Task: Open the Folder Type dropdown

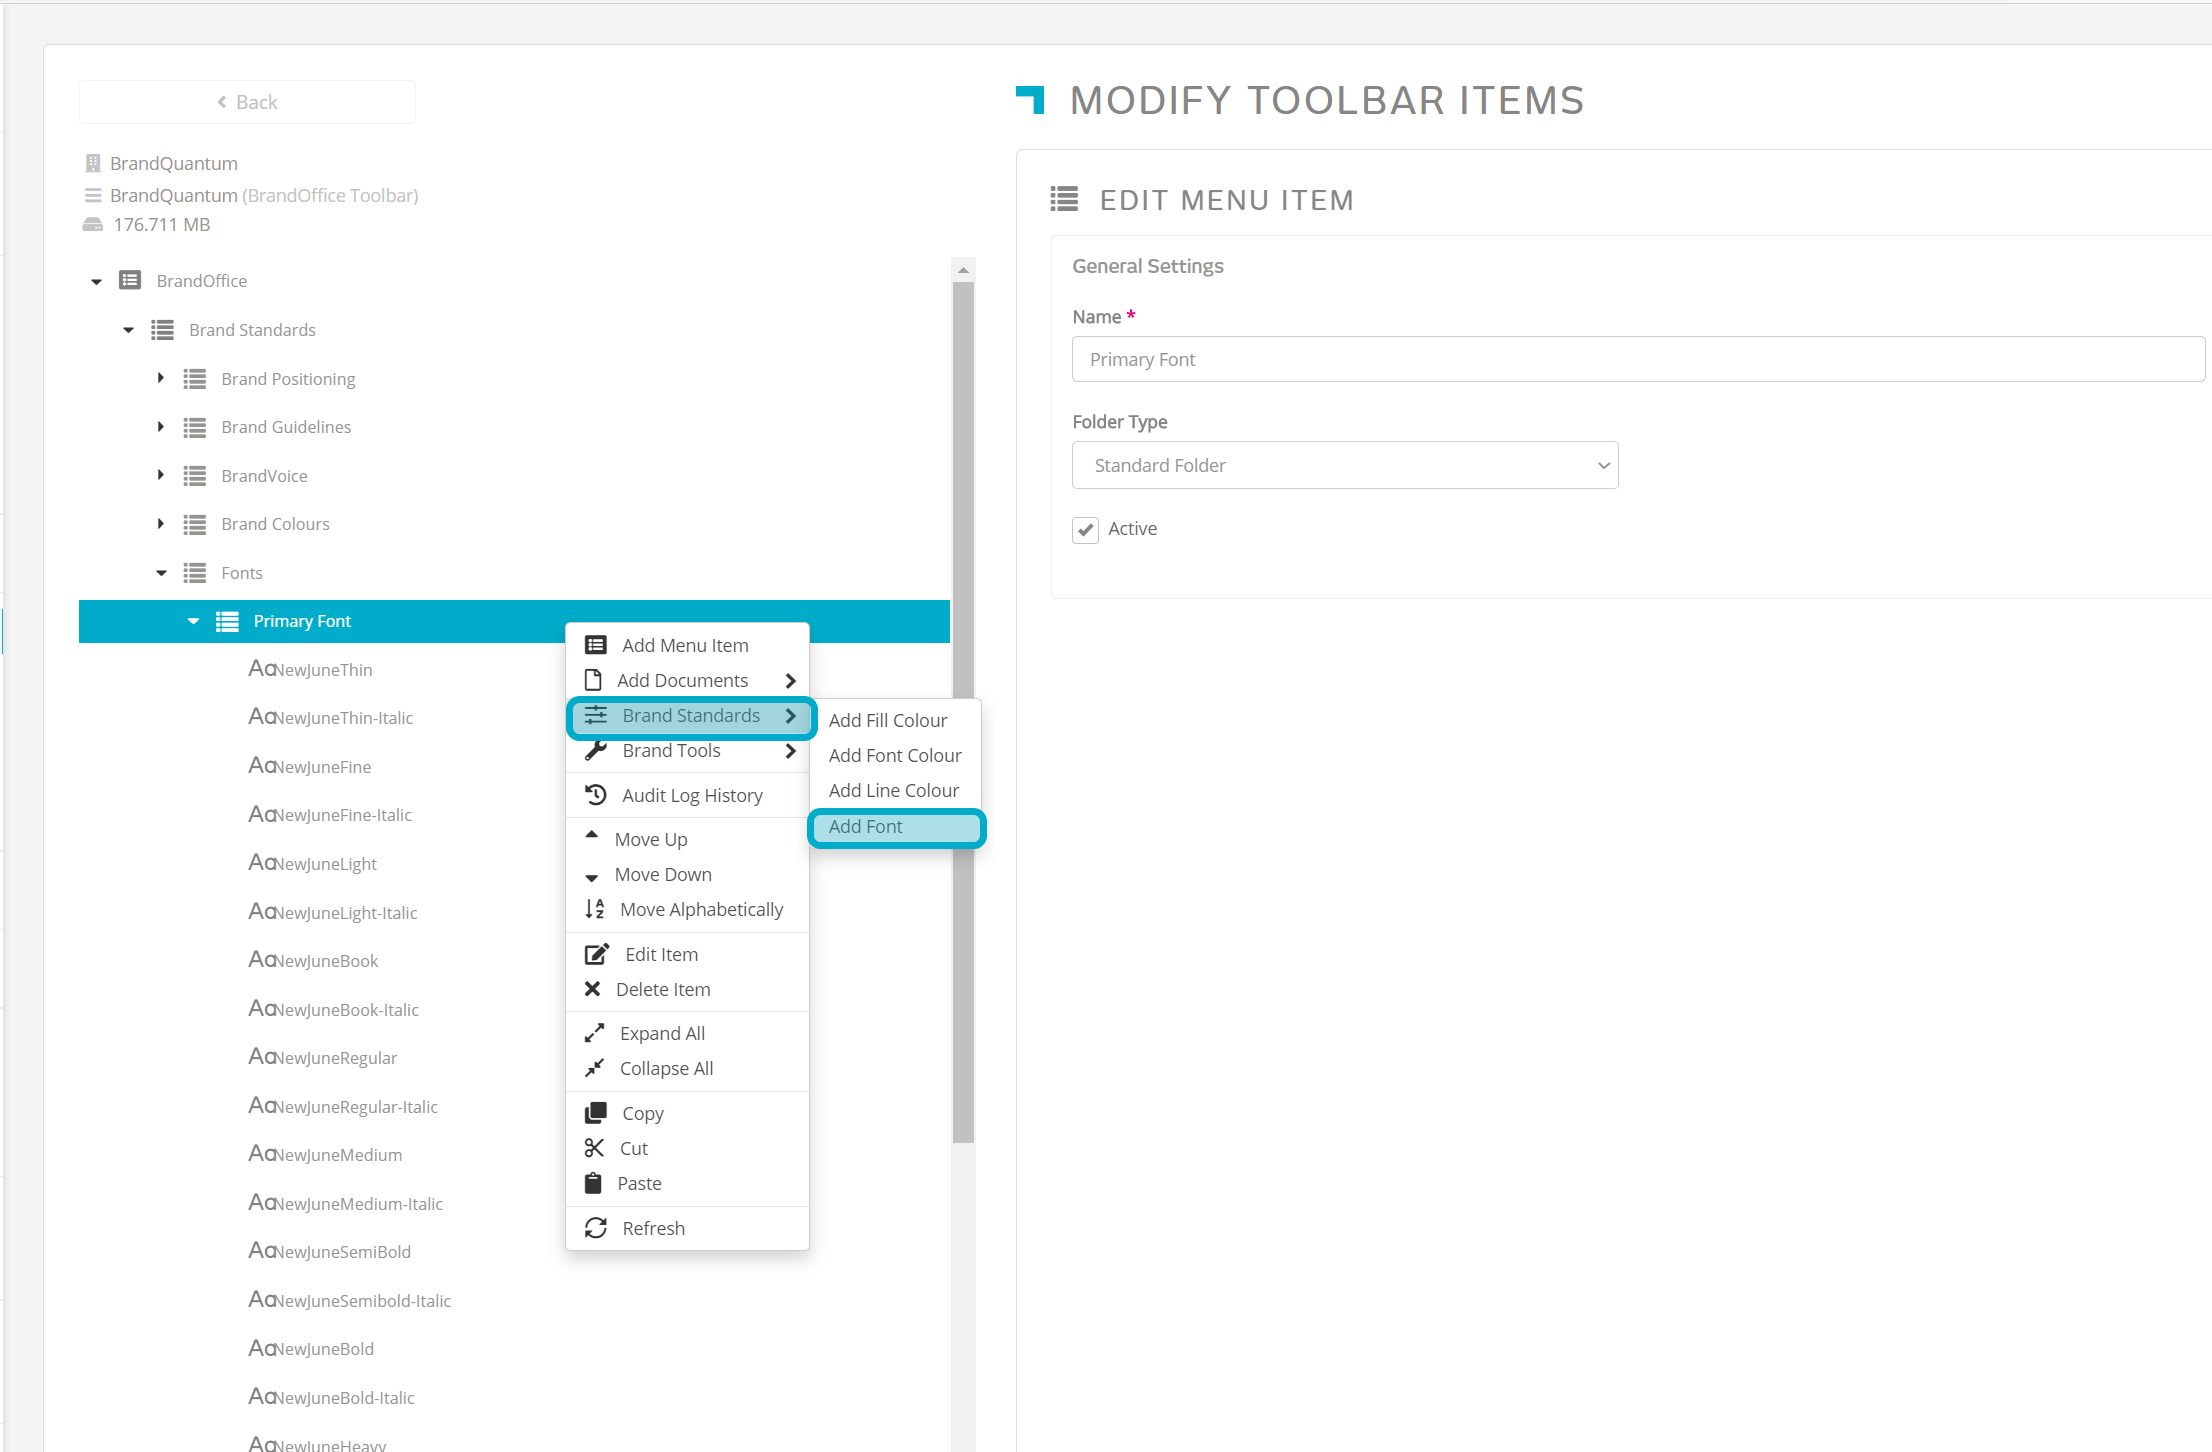Action: coord(1344,465)
